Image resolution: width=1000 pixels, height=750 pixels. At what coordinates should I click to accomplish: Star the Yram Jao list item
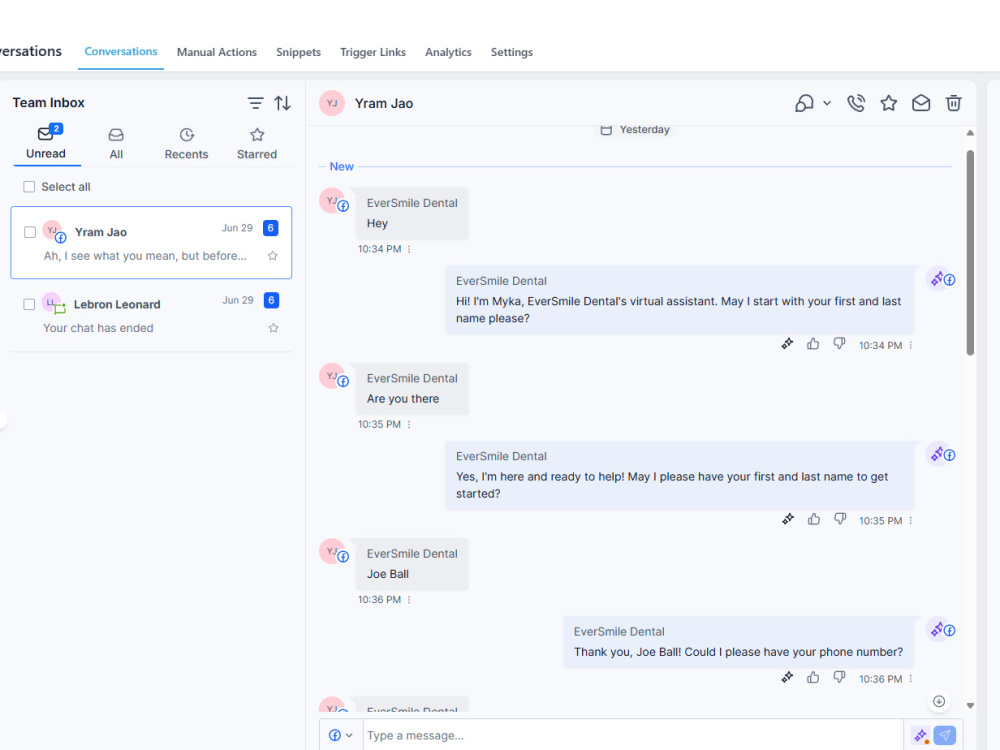pyautogui.click(x=273, y=256)
